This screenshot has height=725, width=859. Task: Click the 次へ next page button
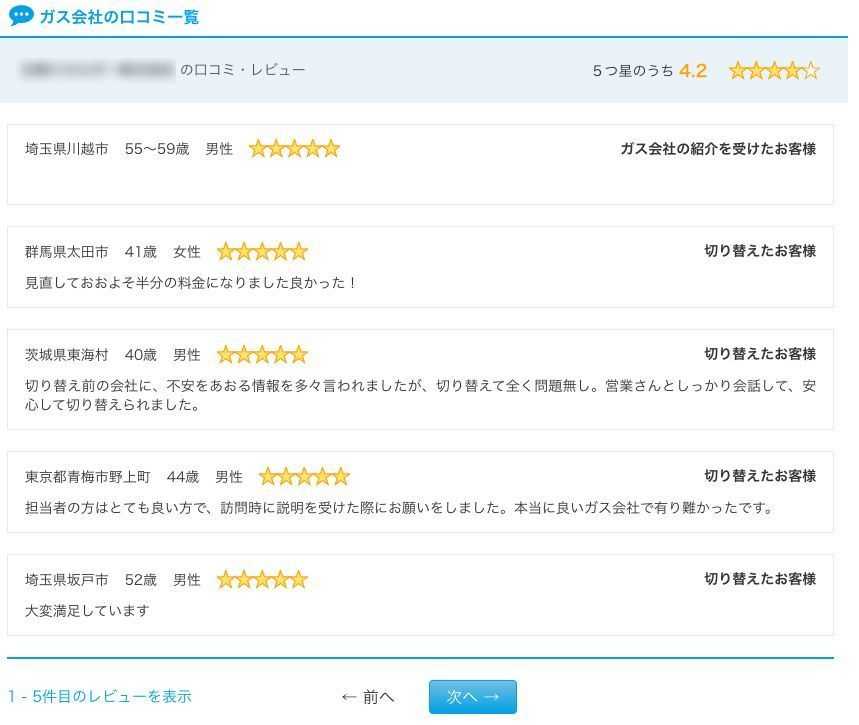pyautogui.click(x=473, y=697)
